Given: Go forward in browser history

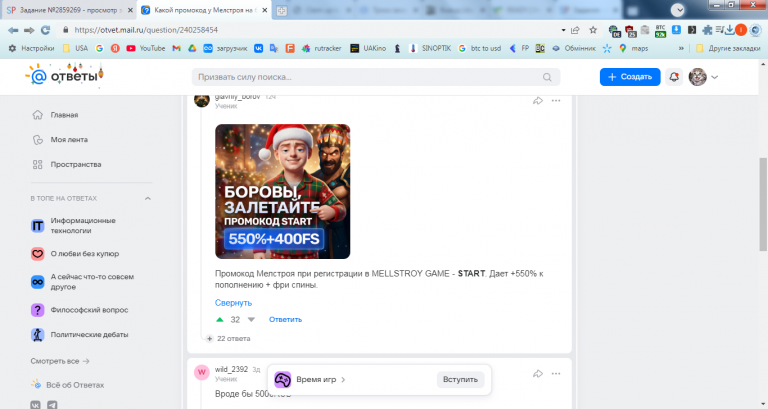Looking at the screenshot, I should coord(29,30).
